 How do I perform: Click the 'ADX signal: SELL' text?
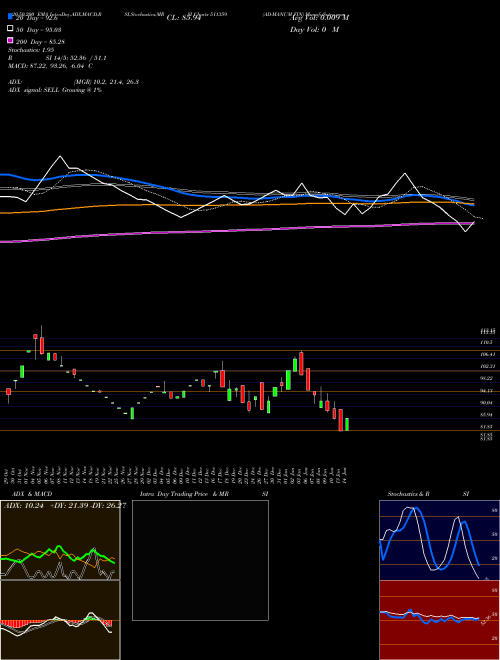tap(34, 90)
